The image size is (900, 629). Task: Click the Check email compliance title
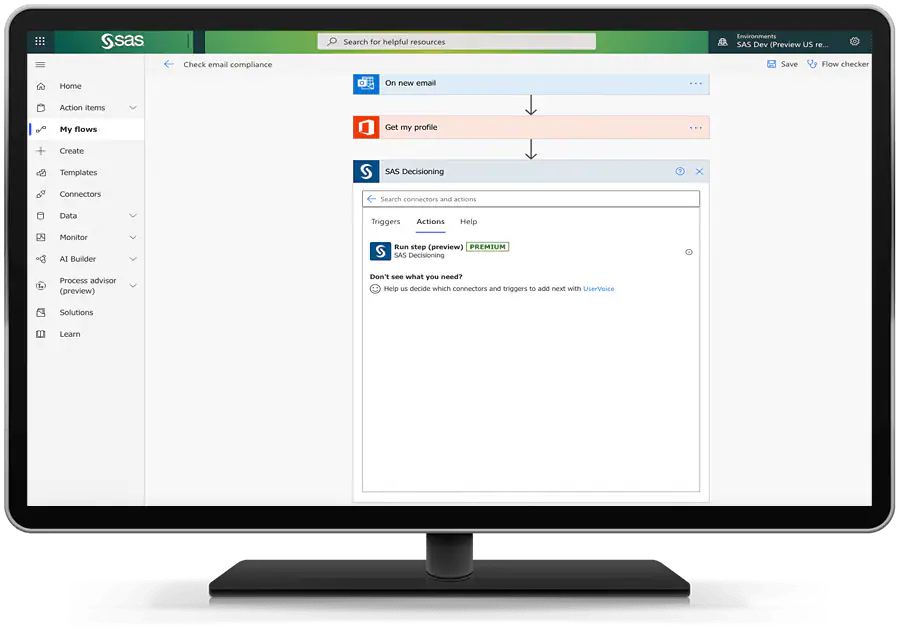(228, 64)
